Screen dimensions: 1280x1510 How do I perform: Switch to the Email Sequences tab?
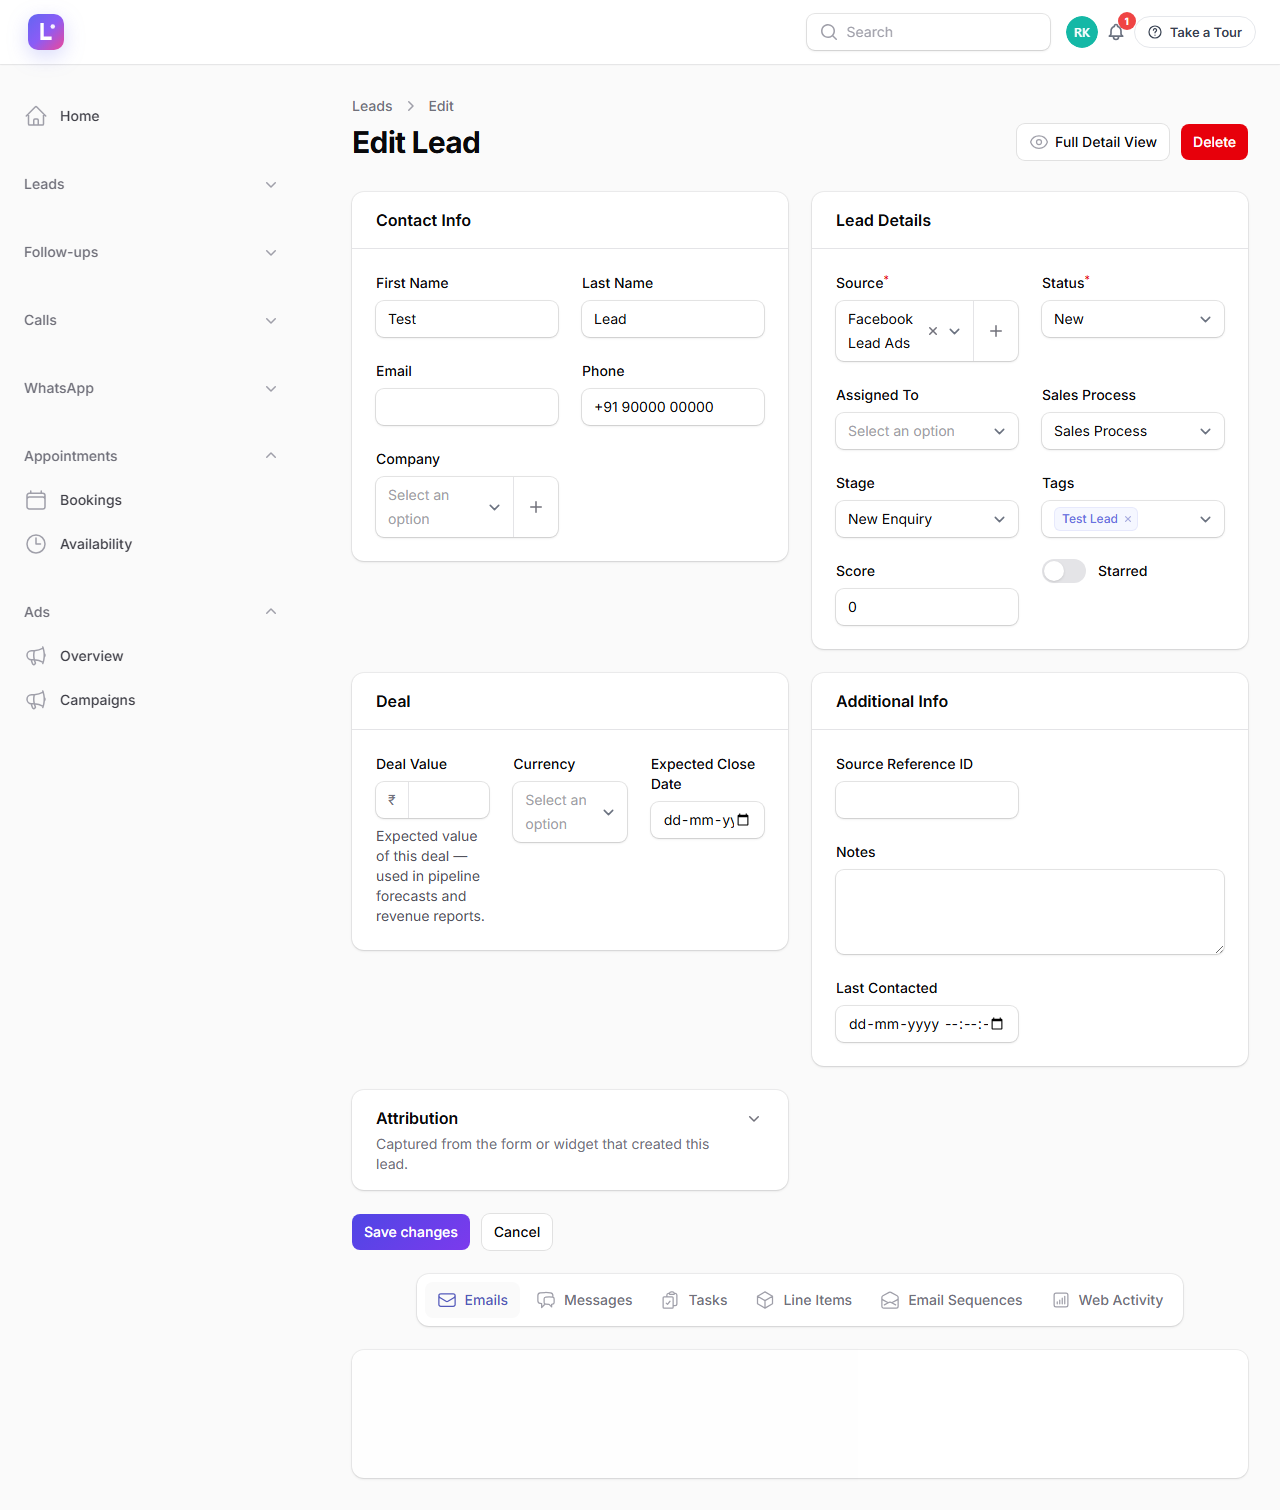click(952, 1300)
